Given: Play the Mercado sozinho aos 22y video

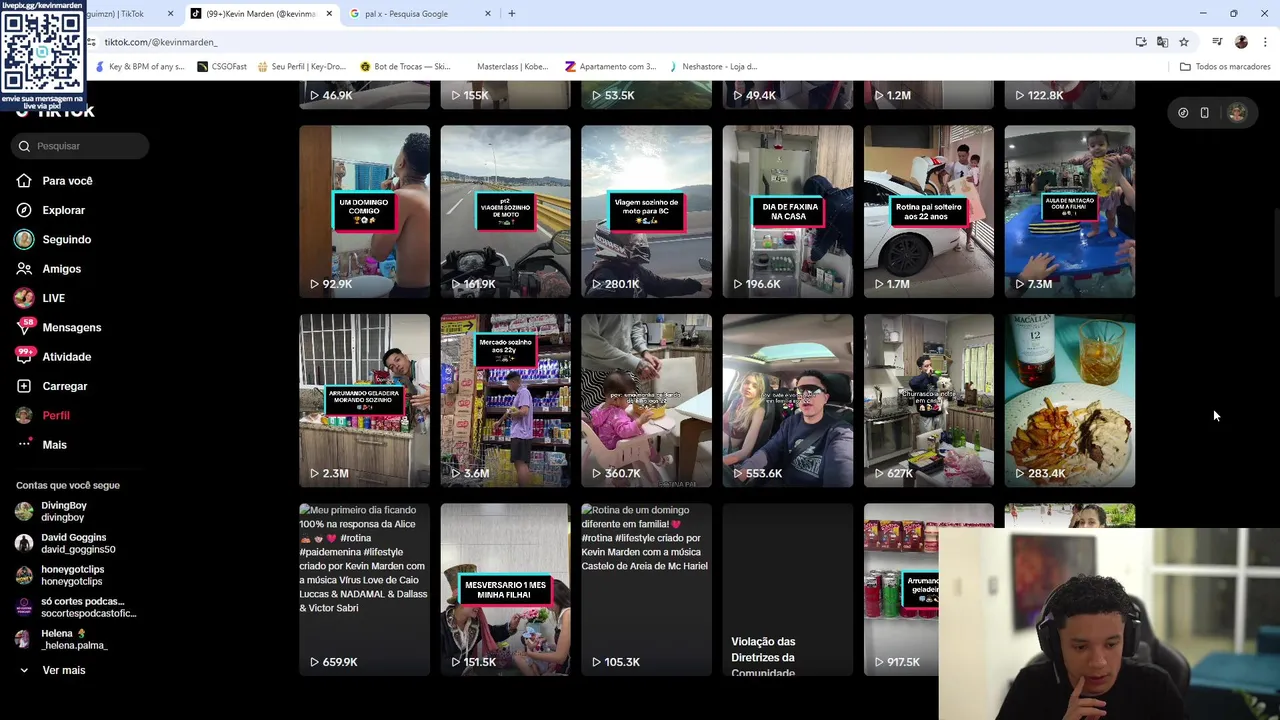Looking at the screenshot, I should (x=505, y=400).
